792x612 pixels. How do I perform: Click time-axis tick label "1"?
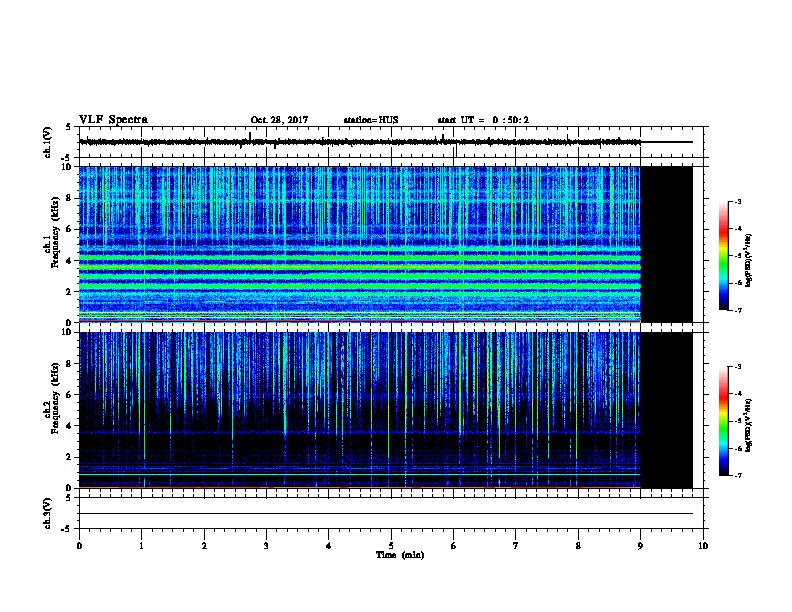click(141, 545)
